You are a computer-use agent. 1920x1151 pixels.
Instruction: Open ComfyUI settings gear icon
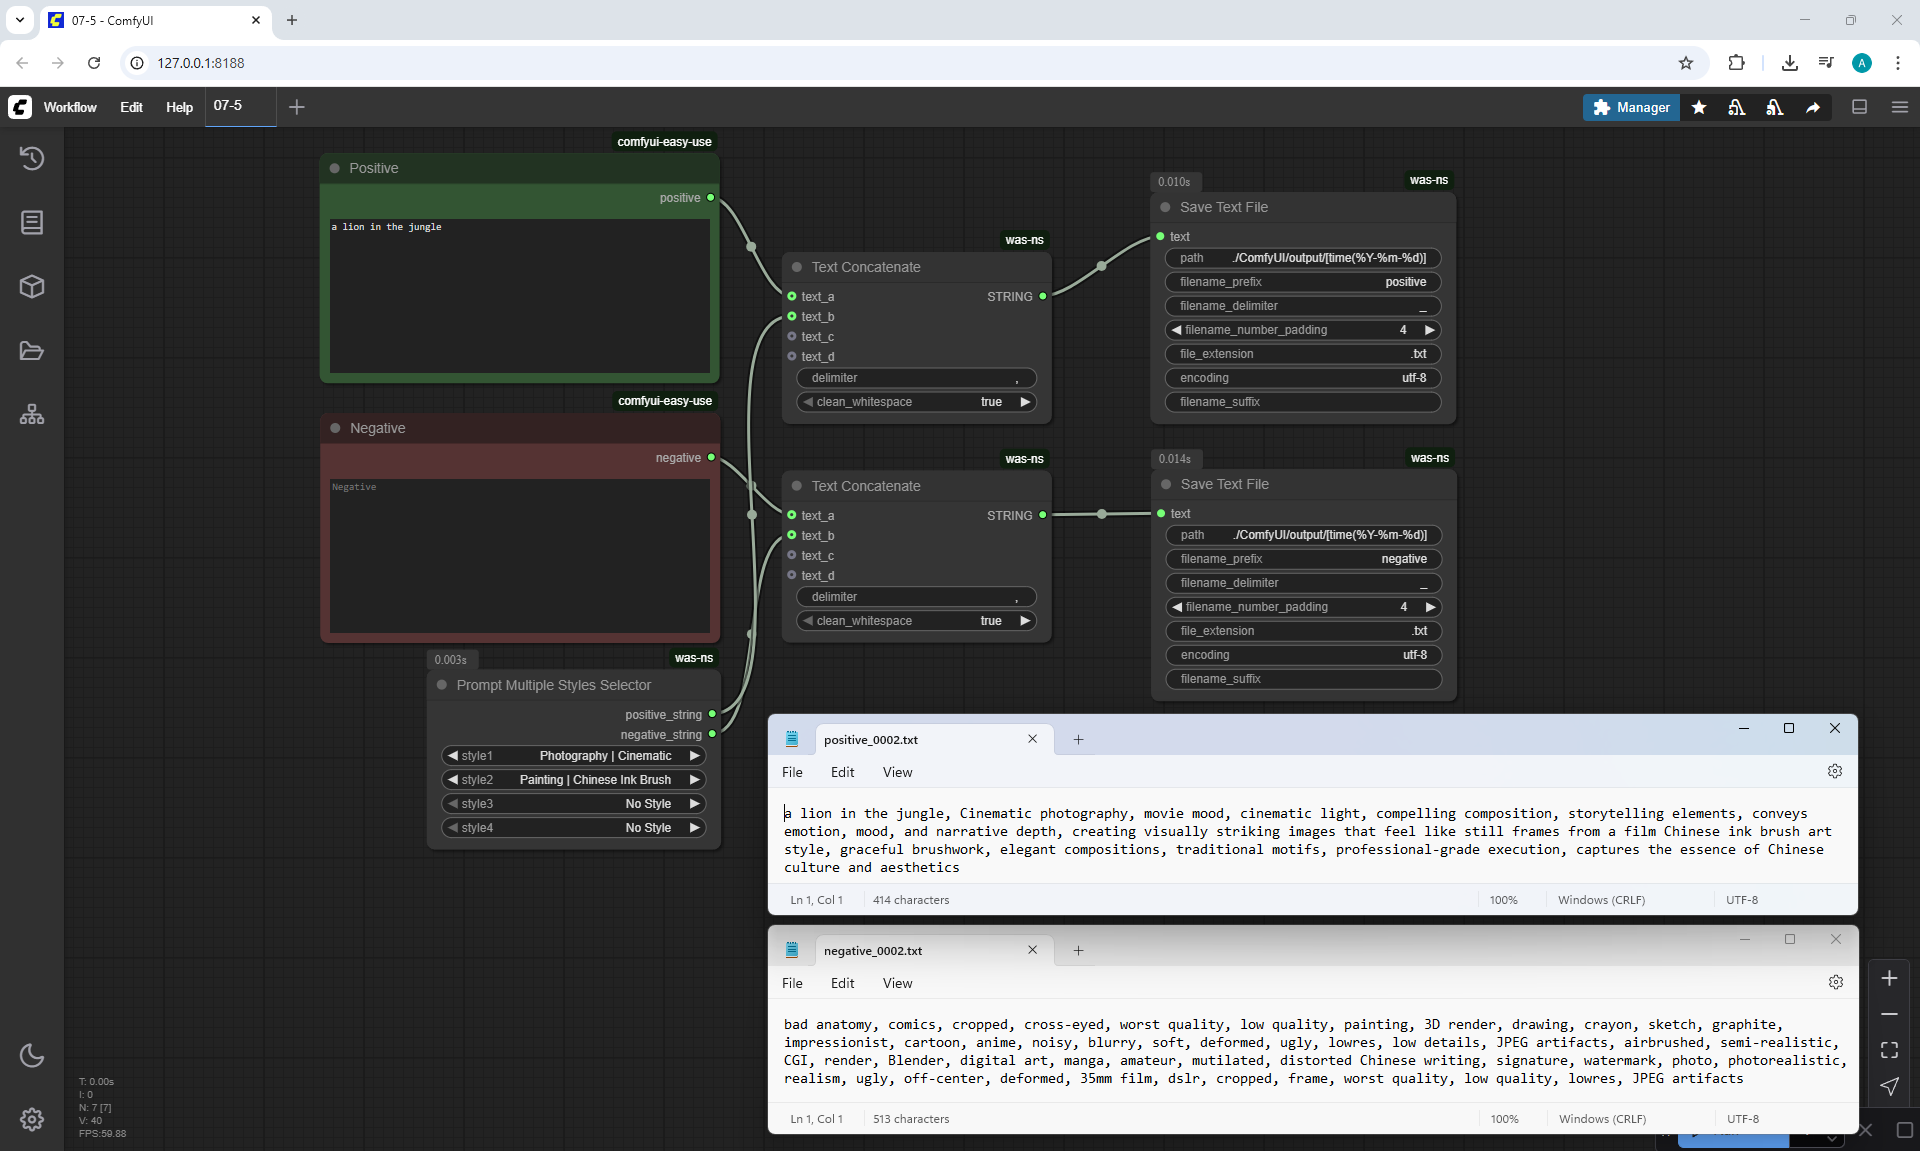click(32, 1119)
